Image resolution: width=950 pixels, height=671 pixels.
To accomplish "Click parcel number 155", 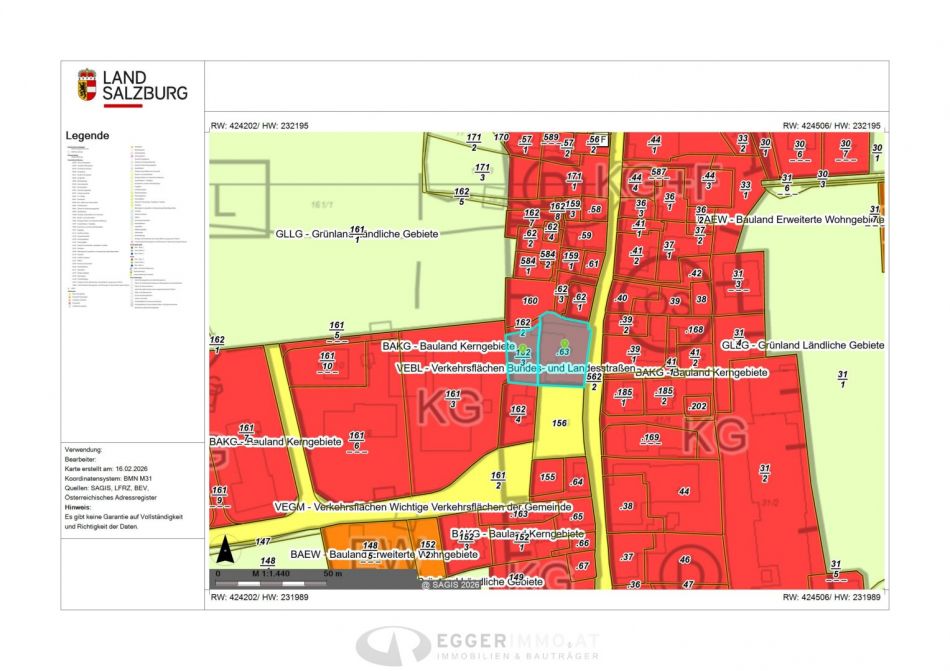I will tap(547, 478).
